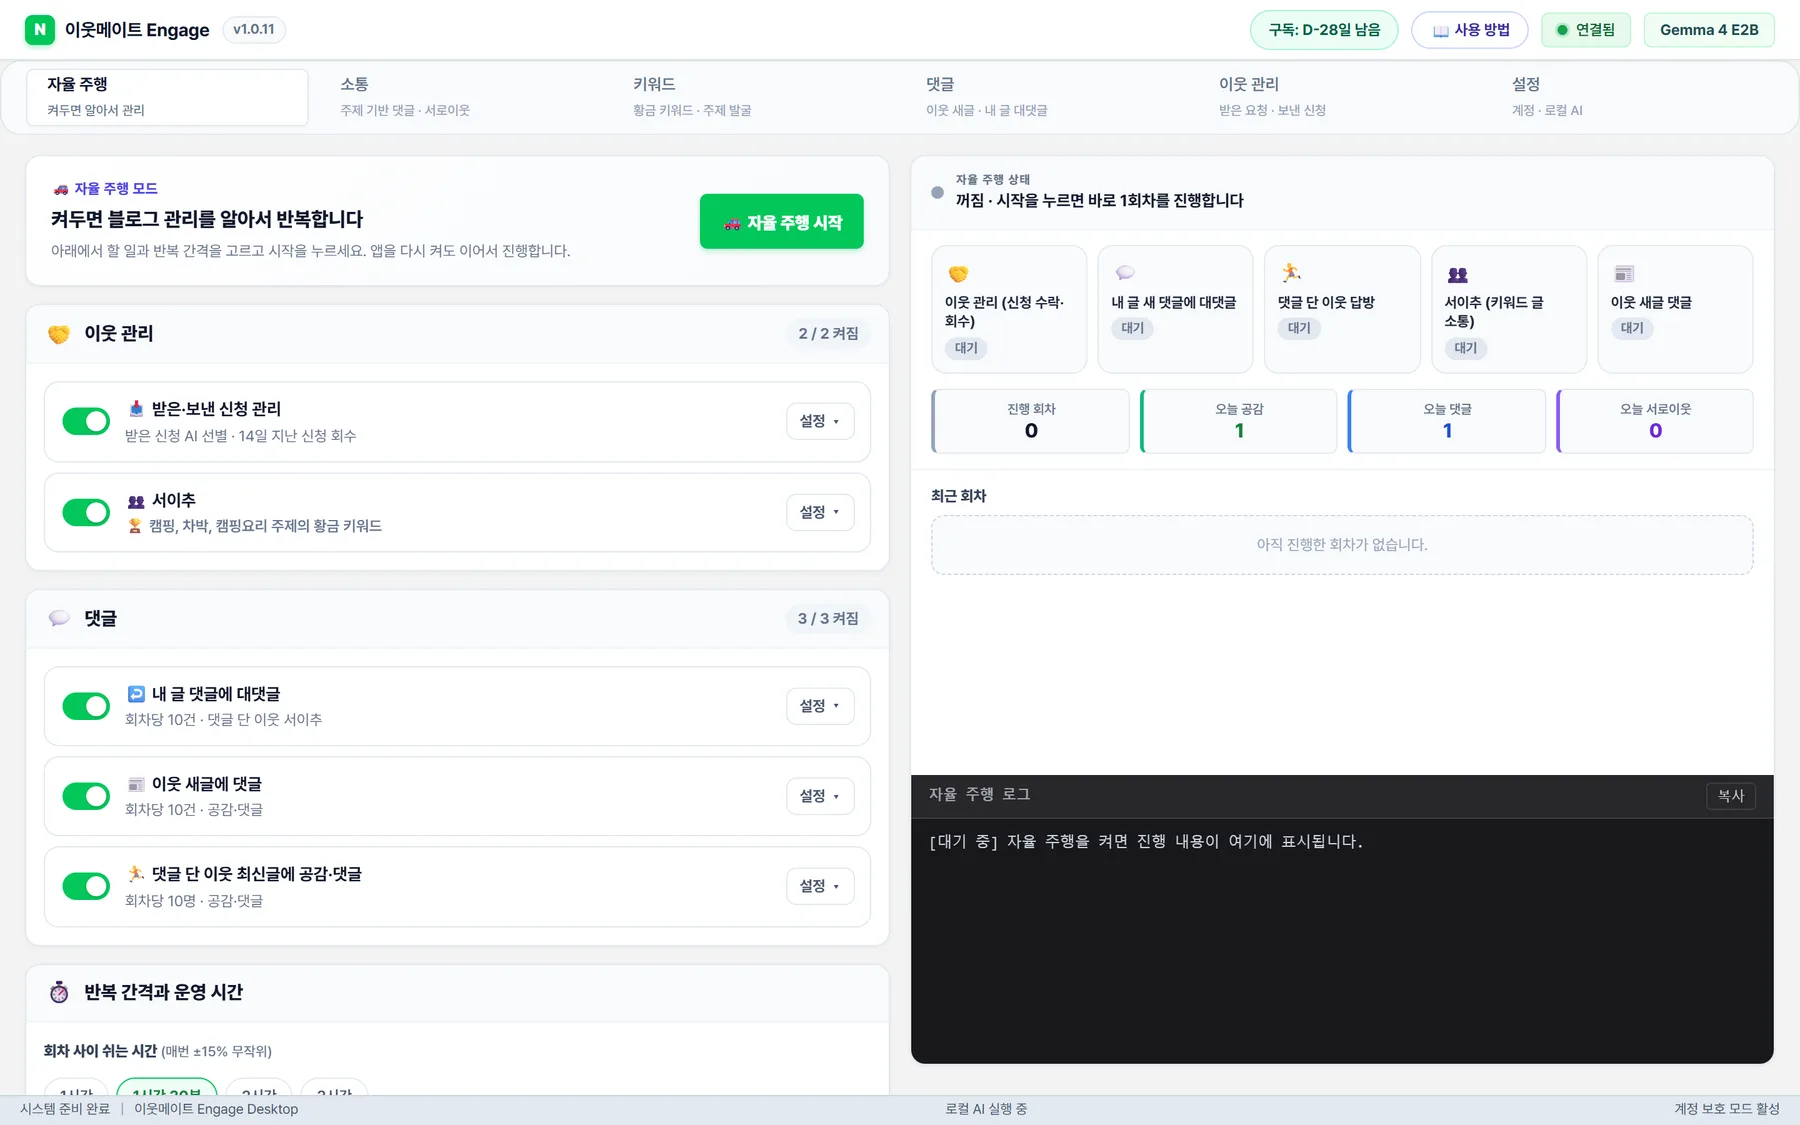Click runner icon in 댓글 단 이웃 답방 card

point(1291,273)
